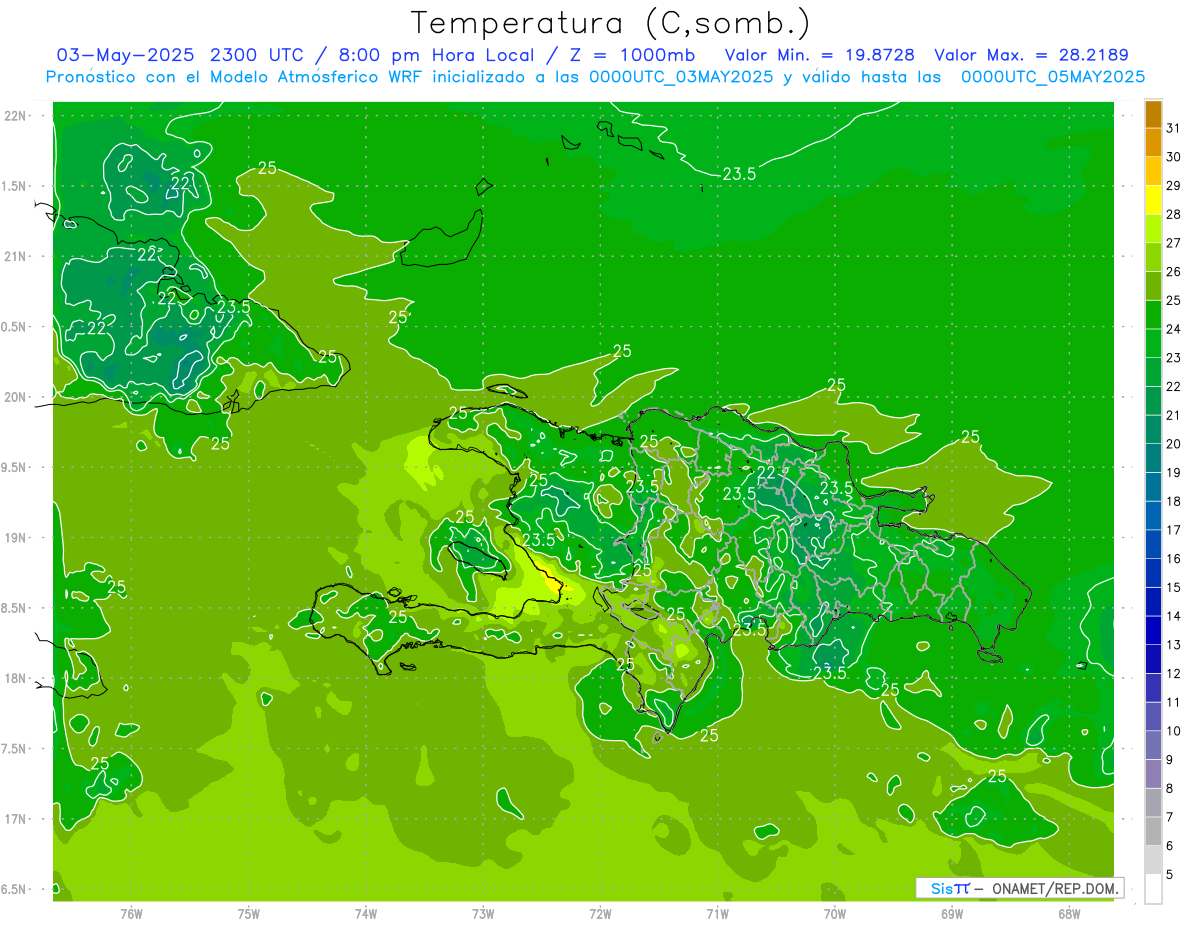
Task: Click the '74W' longitude axis label
Action: (x=365, y=913)
